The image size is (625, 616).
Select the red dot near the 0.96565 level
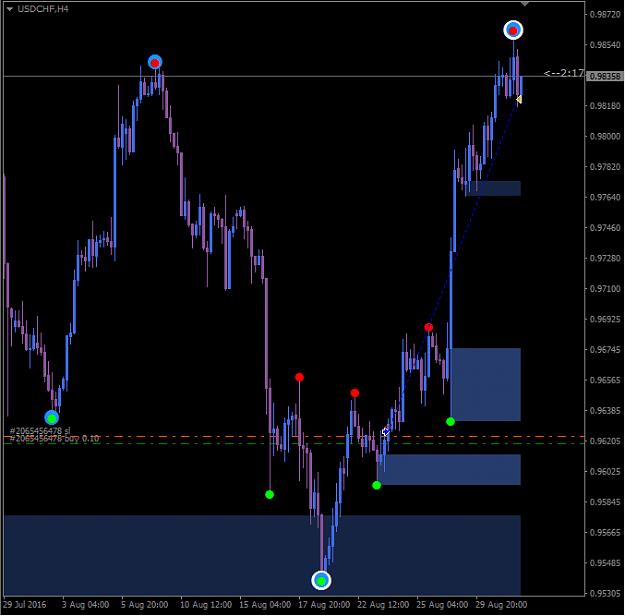(299, 377)
